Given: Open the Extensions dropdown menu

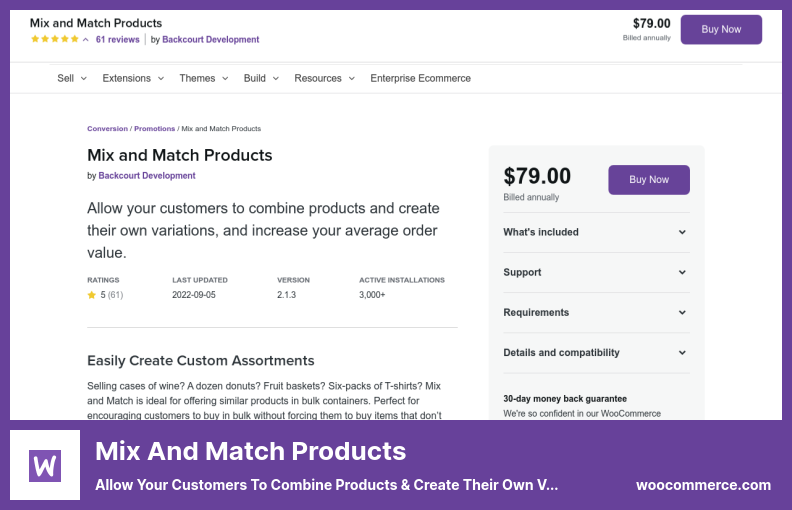Looking at the screenshot, I should click(133, 78).
